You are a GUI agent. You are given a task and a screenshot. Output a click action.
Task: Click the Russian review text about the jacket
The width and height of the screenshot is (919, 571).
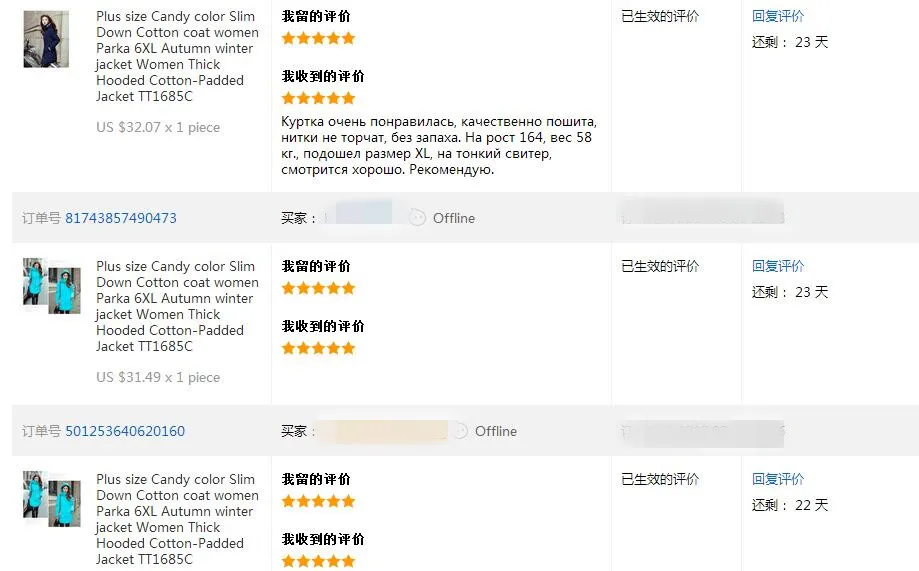[439, 146]
